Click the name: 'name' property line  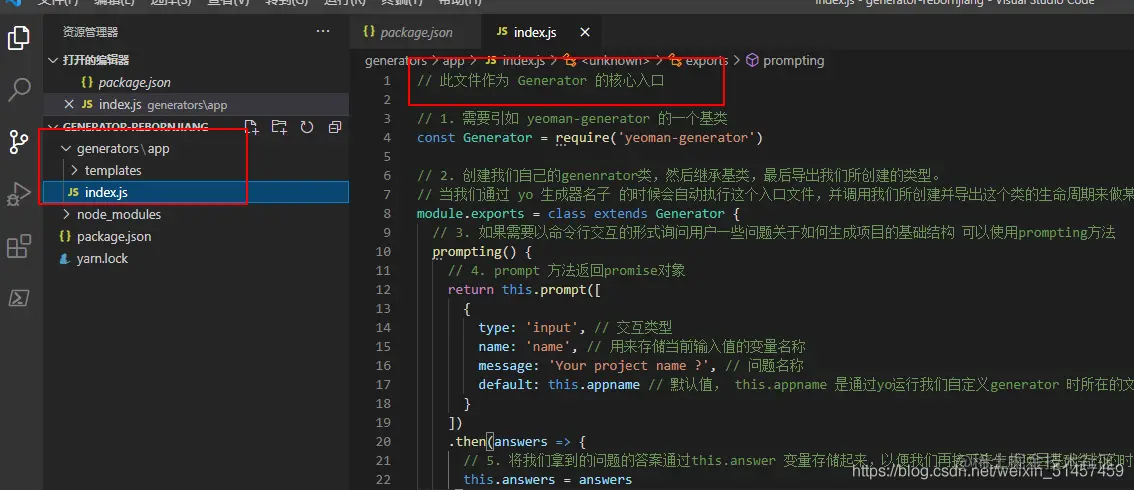click(528, 346)
